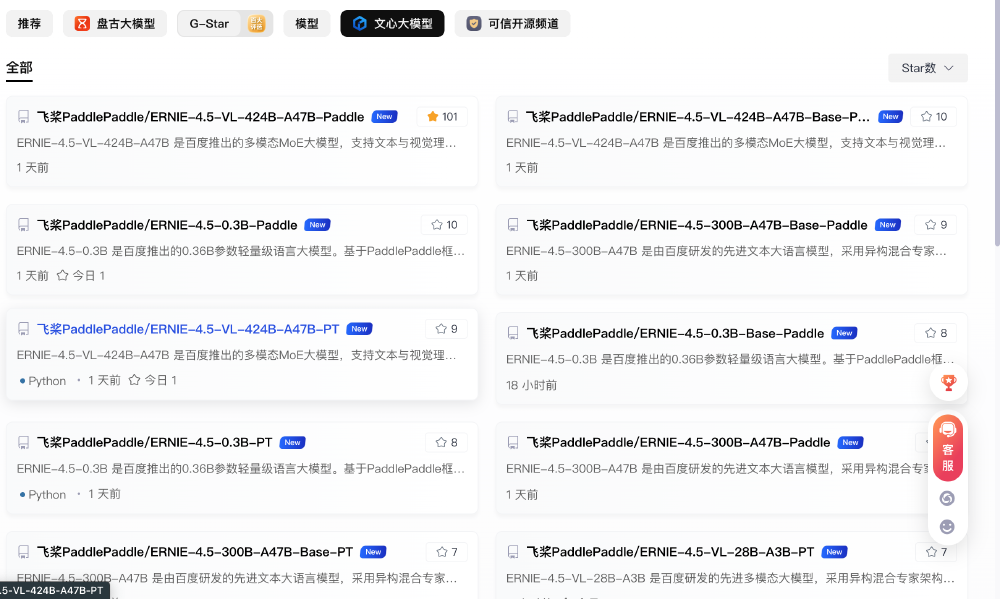Switch to the 模型 tab
This screenshot has height=599, width=1000.
click(306, 23)
